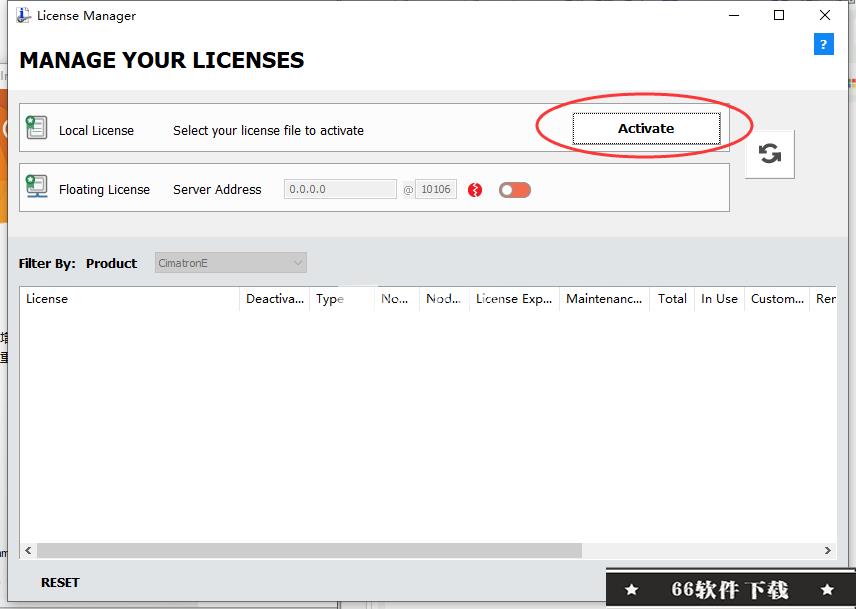Close the License Manager window
This screenshot has width=856, height=609.
click(825, 15)
